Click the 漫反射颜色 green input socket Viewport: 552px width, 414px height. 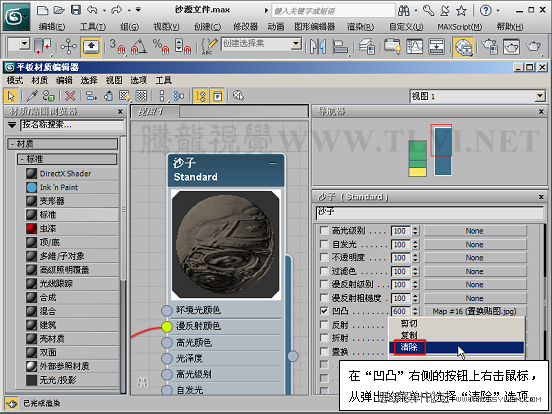(x=167, y=327)
